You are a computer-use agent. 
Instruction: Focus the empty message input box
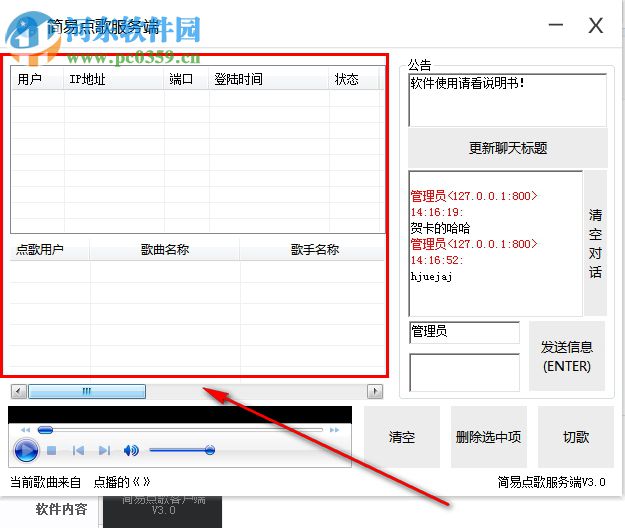coord(464,372)
